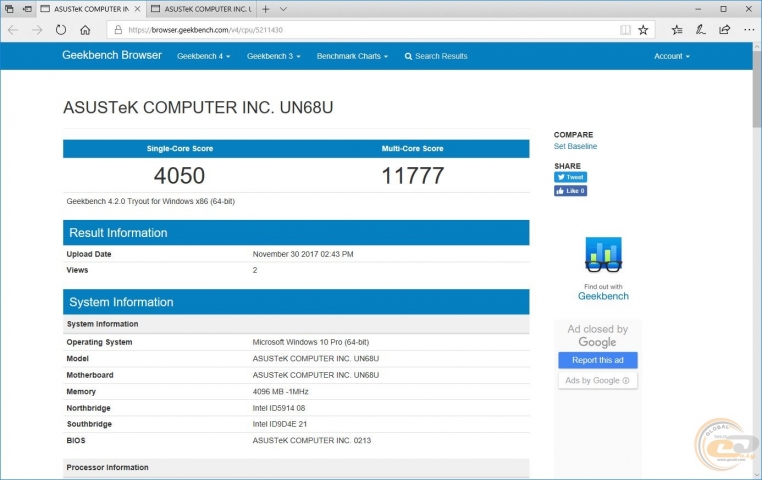
Task: Click the magnifier icon beside Search Results
Action: [x=408, y=56]
